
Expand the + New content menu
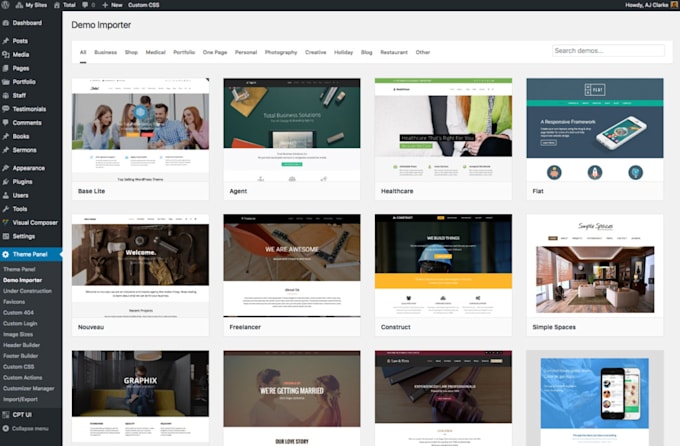[111, 5]
